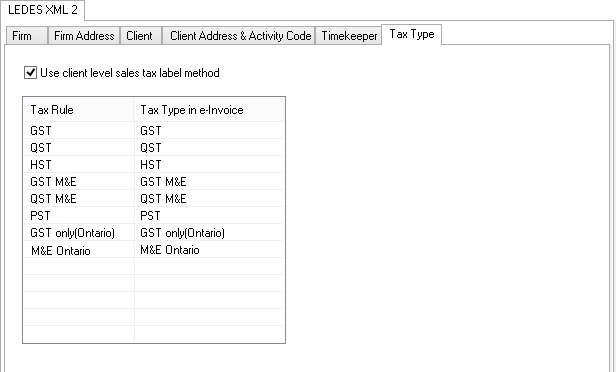This screenshot has width=616, height=372.
Task: Edit the PST e-Invoice tax type cell
Action: click(x=209, y=215)
